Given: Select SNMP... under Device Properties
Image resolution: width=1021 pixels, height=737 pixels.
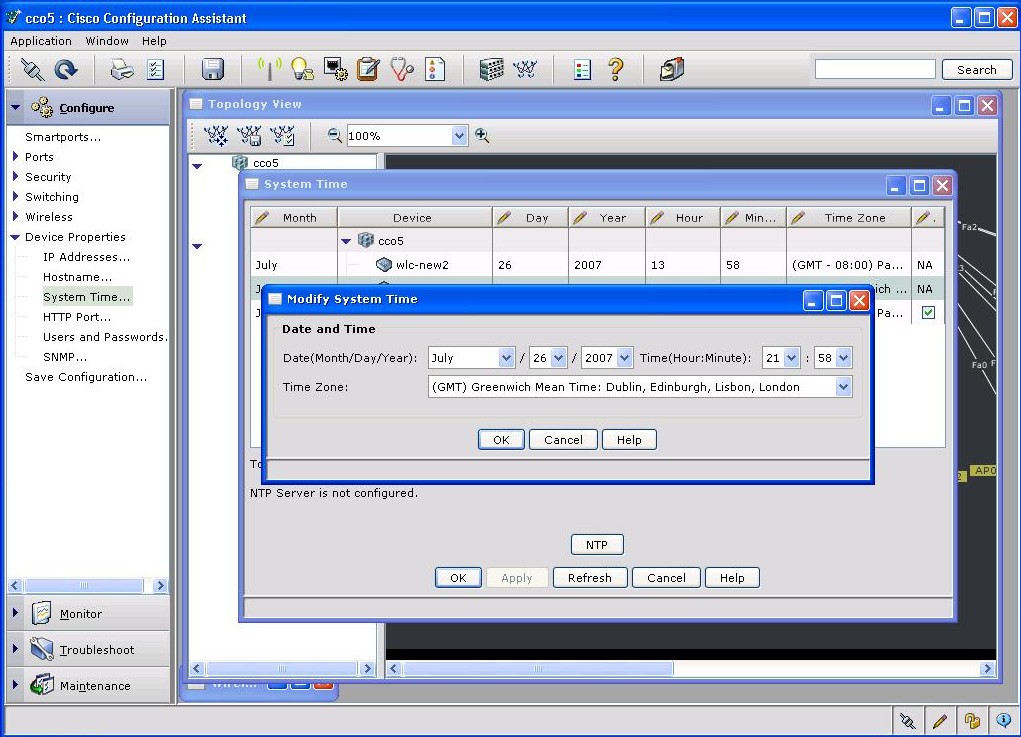Looking at the screenshot, I should click(x=64, y=357).
